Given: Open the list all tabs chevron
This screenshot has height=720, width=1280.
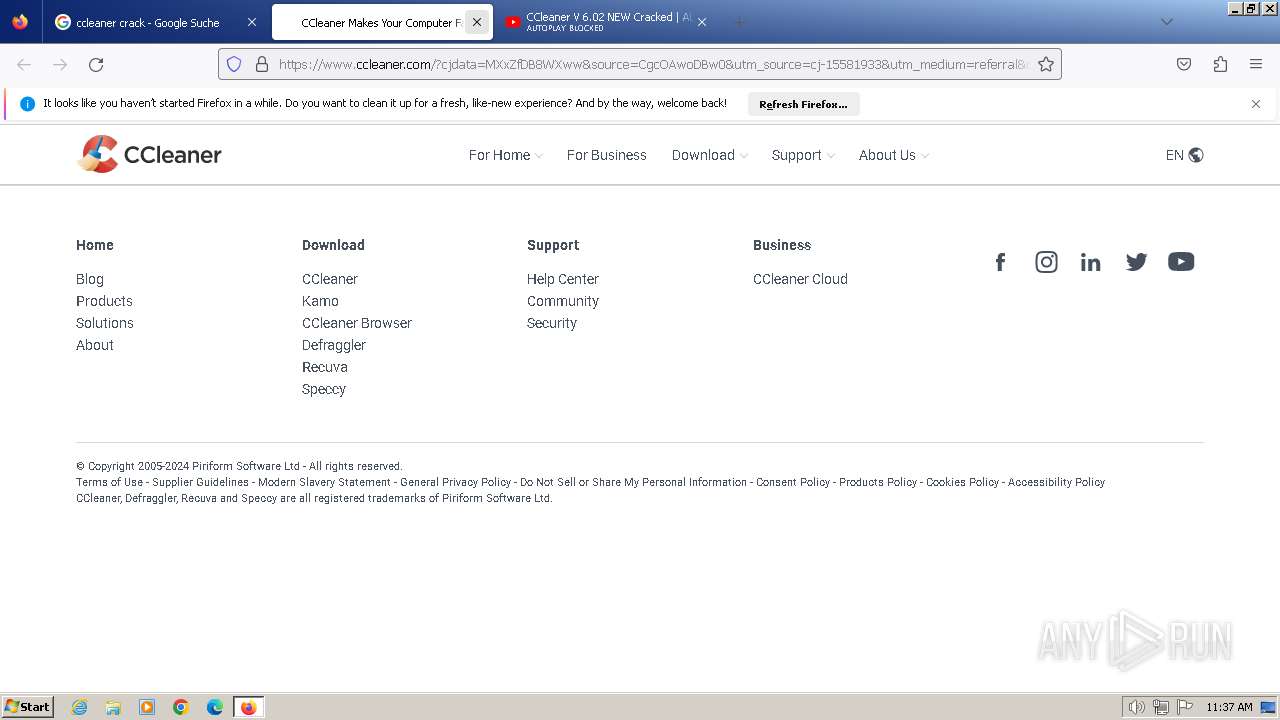Looking at the screenshot, I should (1166, 22).
